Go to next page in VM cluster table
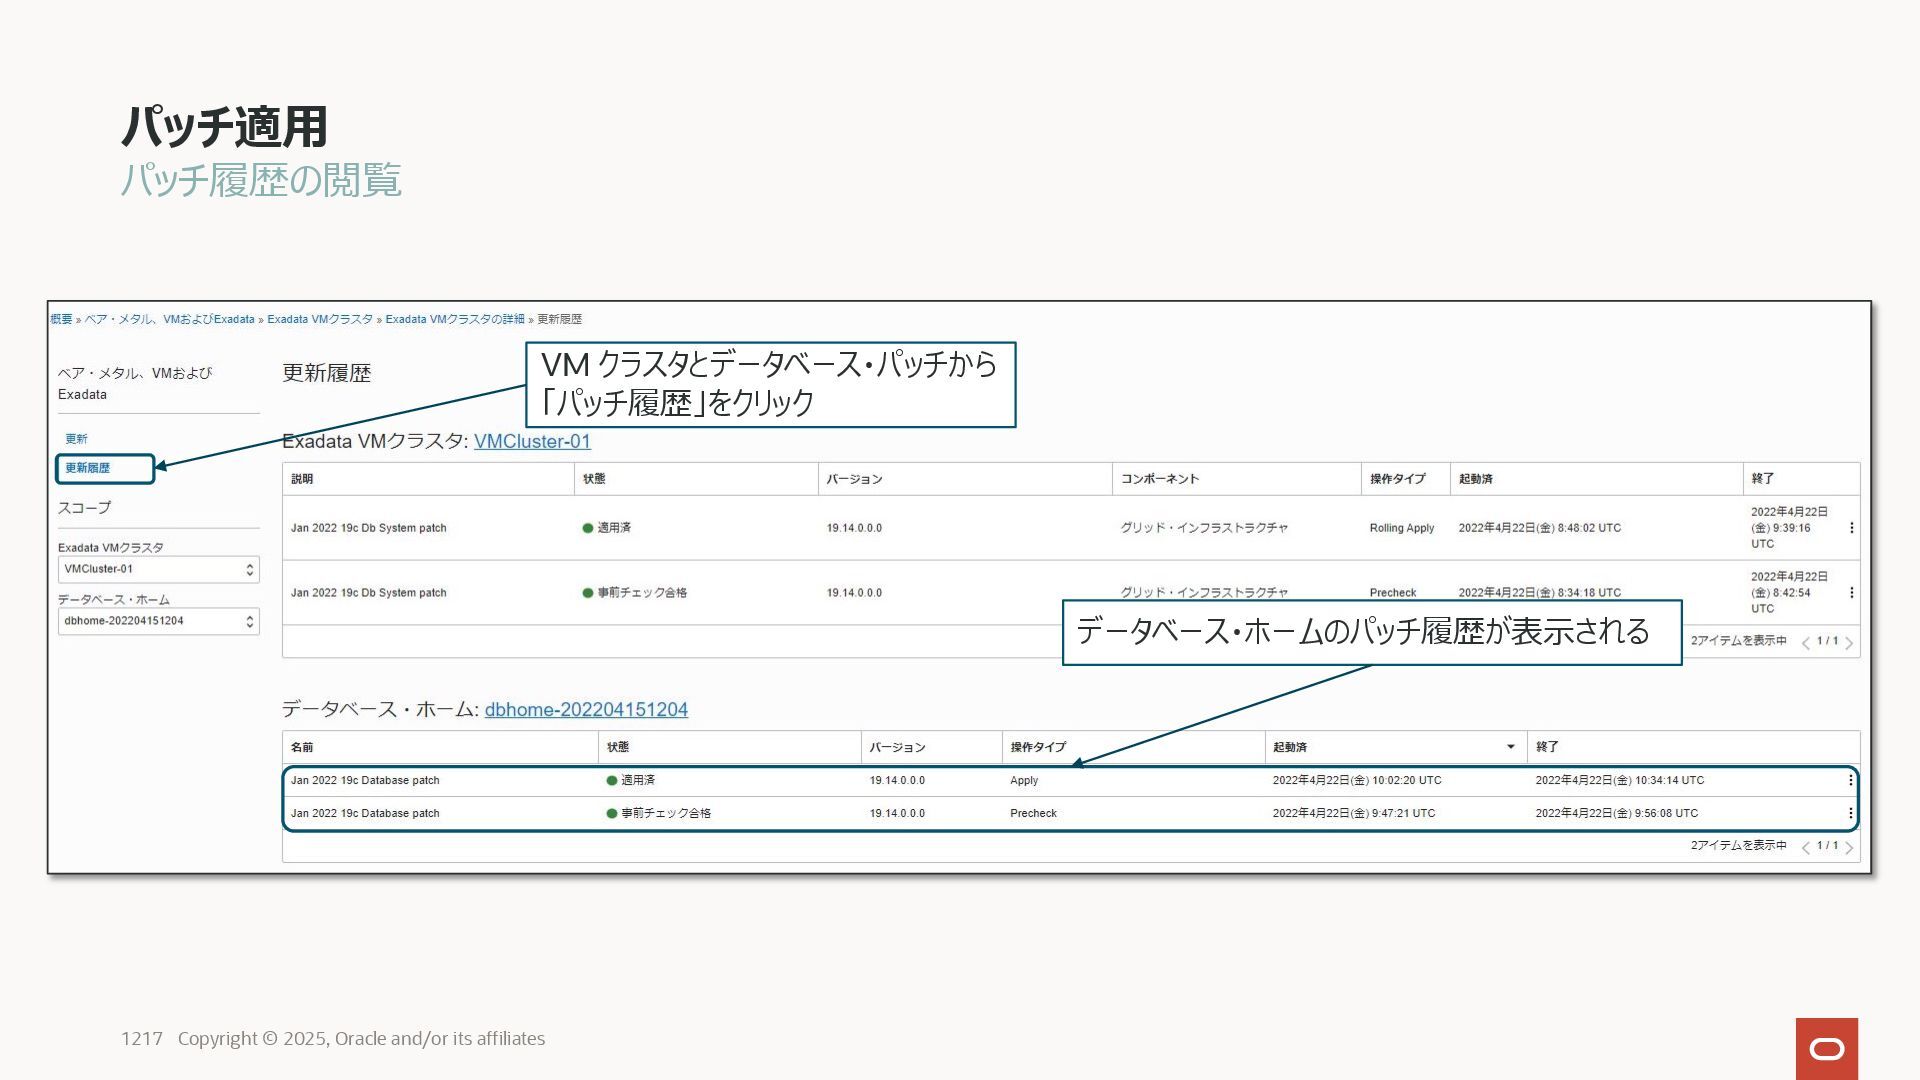This screenshot has width=1920, height=1080. point(1849,643)
